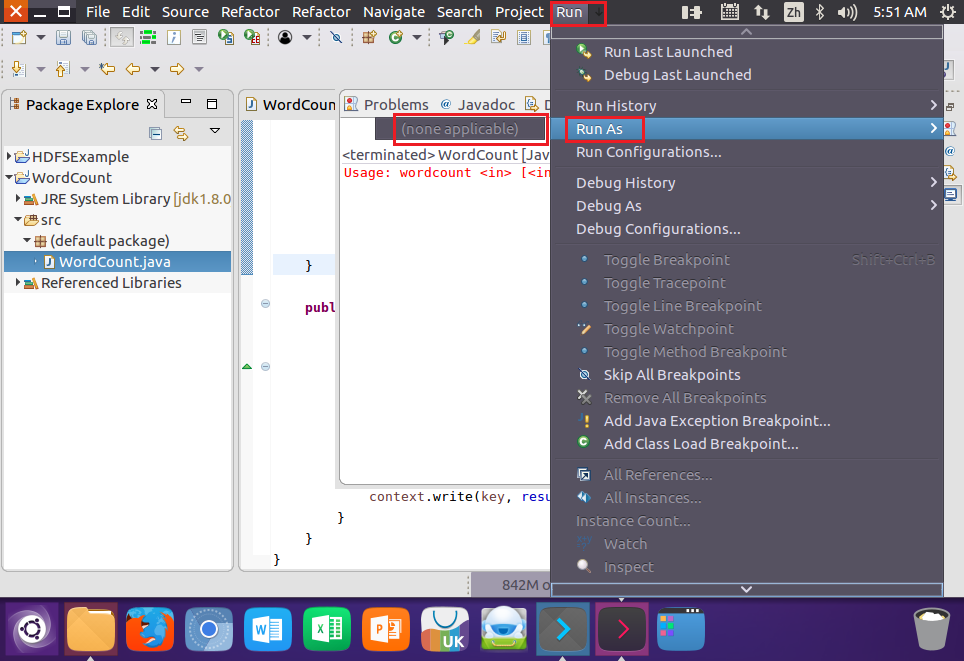Click the Next Annotation down-arrow icon

click(18, 69)
